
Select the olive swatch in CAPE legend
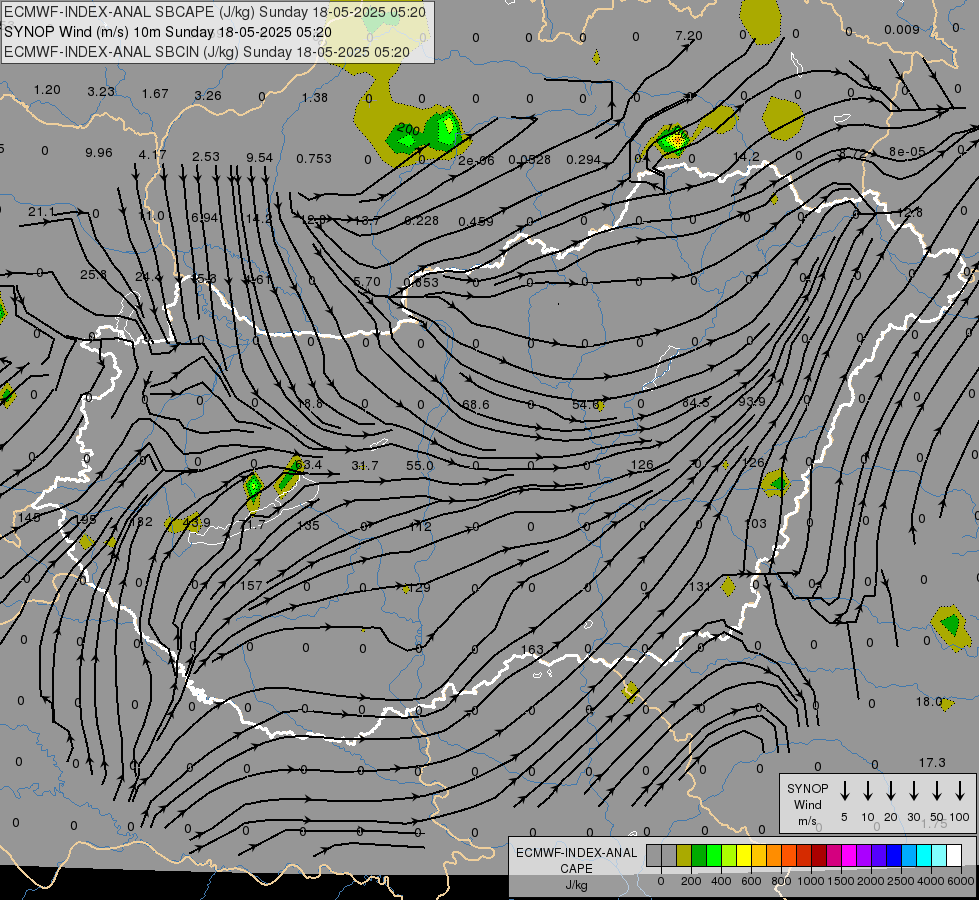(x=684, y=856)
